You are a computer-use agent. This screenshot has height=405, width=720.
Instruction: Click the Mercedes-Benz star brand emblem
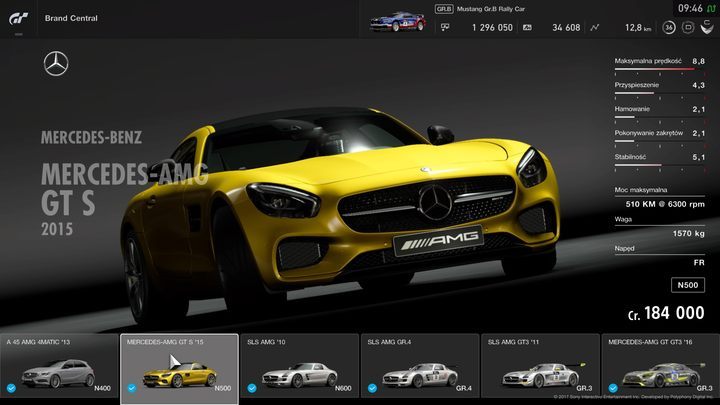pyautogui.click(x=57, y=66)
